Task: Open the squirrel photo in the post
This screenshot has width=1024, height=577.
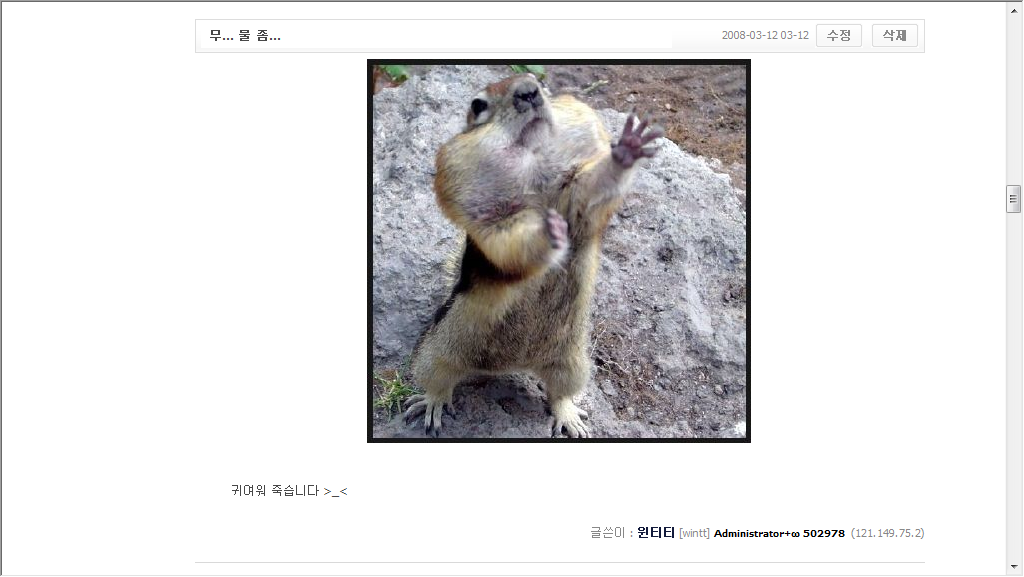Action: coord(559,251)
